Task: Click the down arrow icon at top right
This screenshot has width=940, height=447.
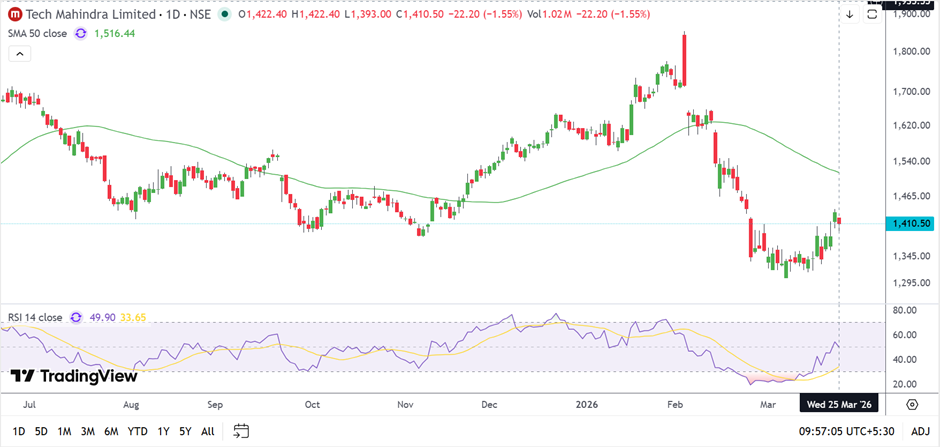Action: (x=849, y=15)
